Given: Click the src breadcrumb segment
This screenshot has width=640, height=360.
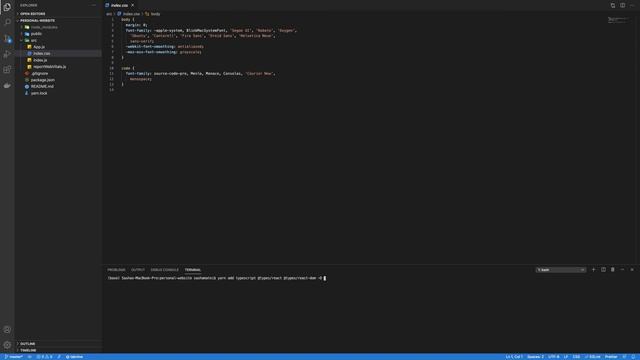Looking at the screenshot, I should tap(109, 14).
